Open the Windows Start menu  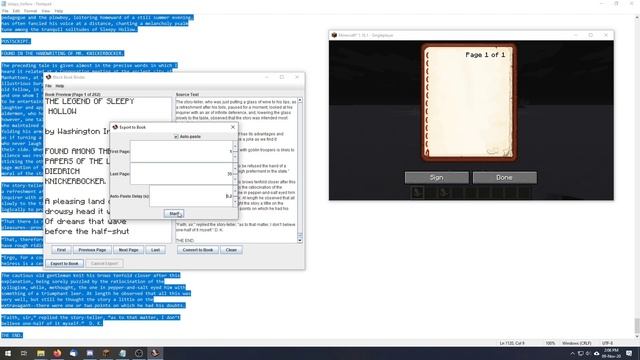click(x=8, y=353)
